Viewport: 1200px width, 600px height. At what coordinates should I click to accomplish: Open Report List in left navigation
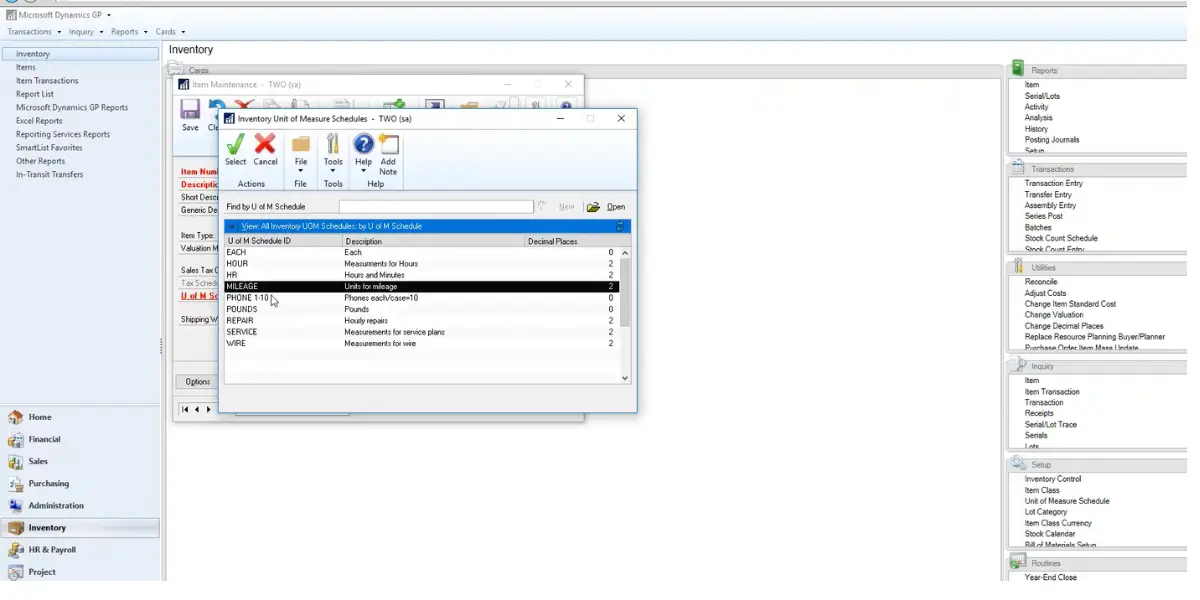click(35, 94)
